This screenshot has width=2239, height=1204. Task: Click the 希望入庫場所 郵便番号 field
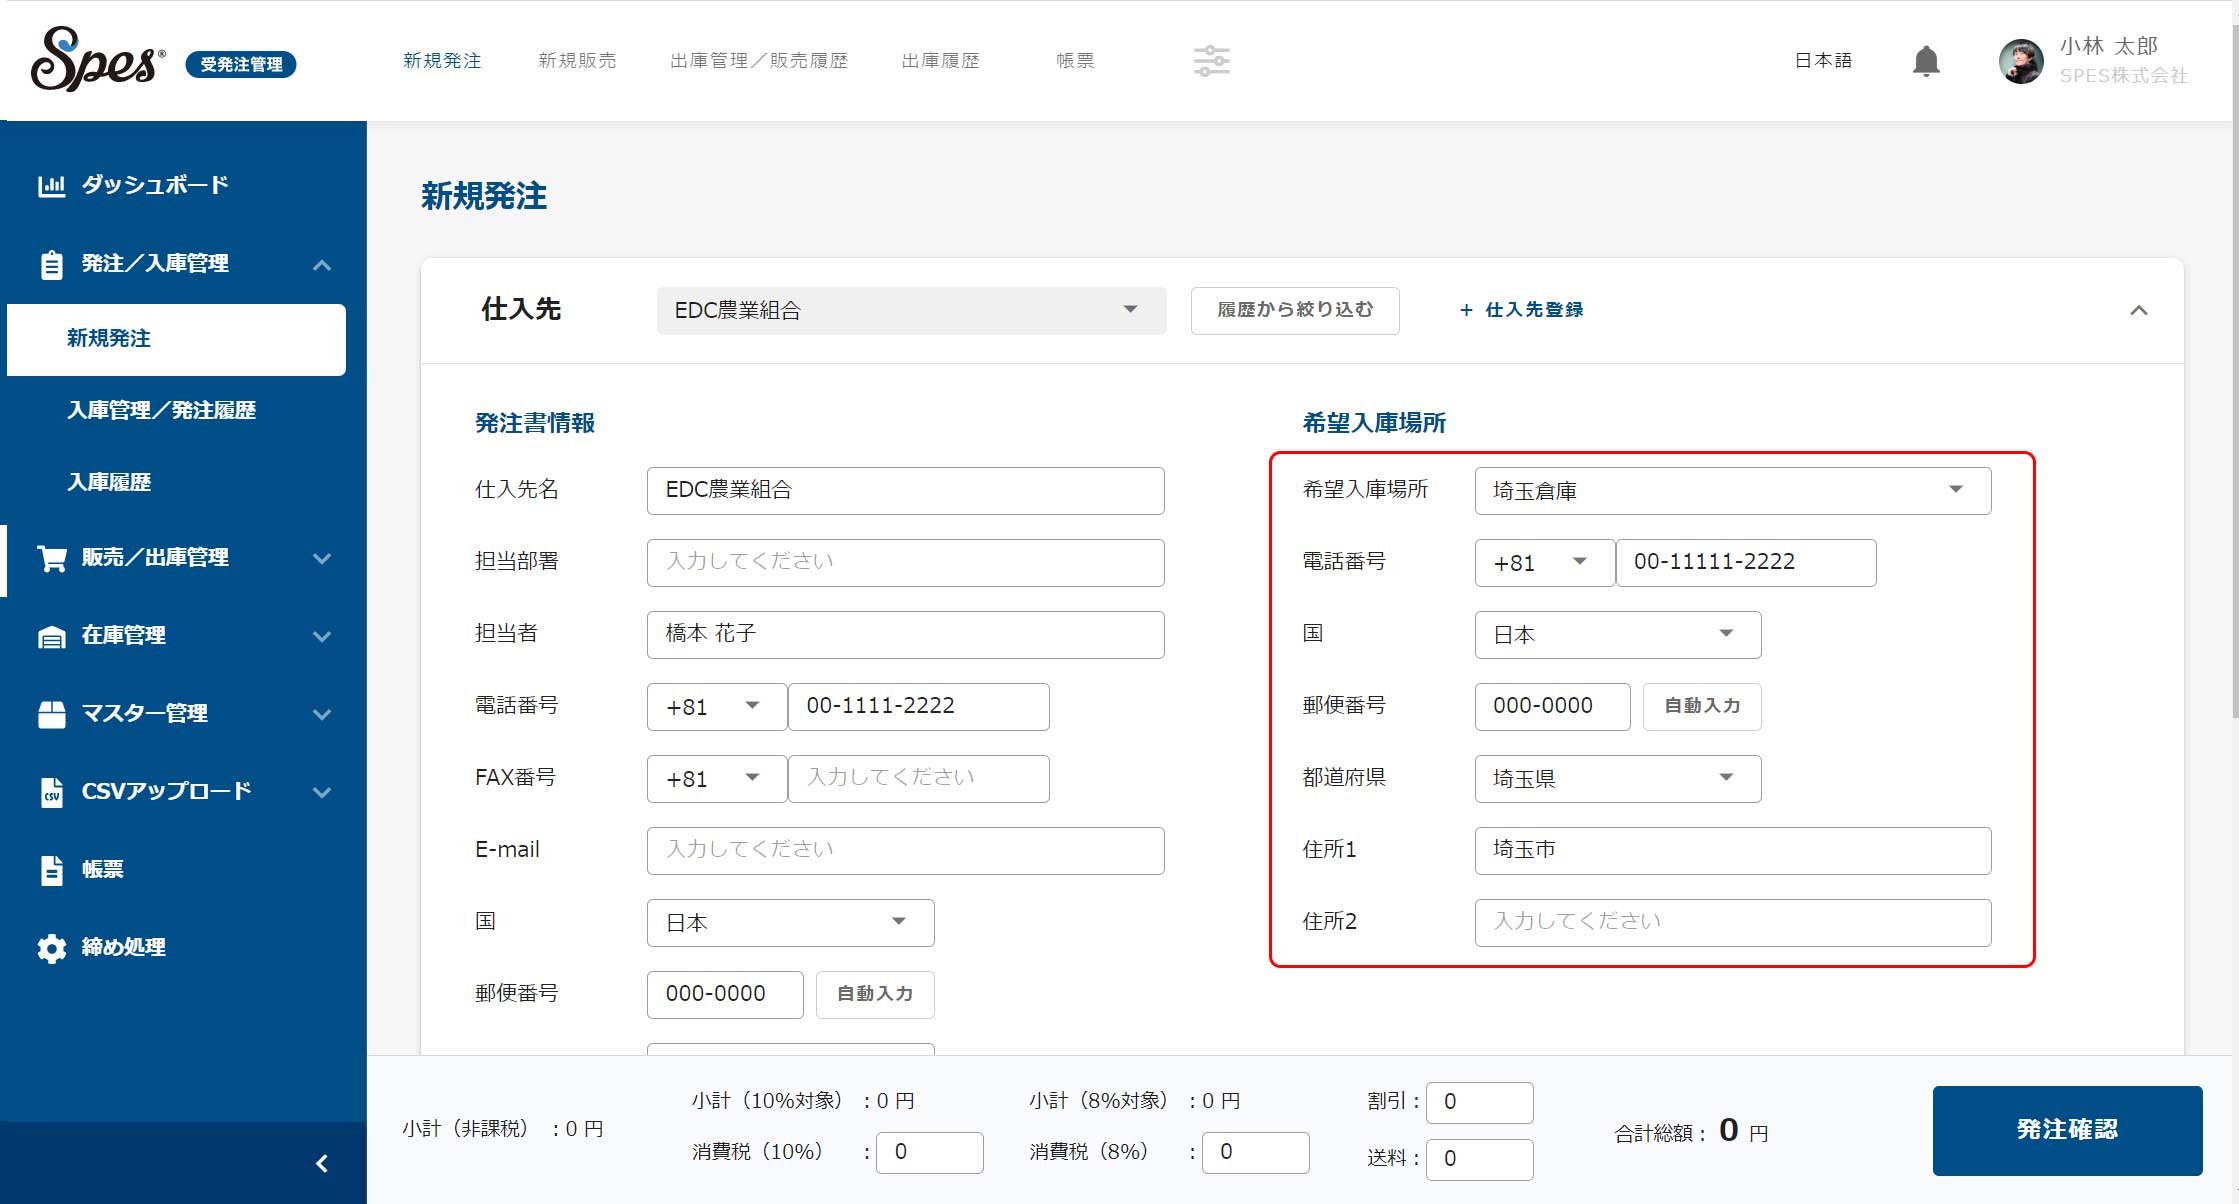click(x=1552, y=707)
